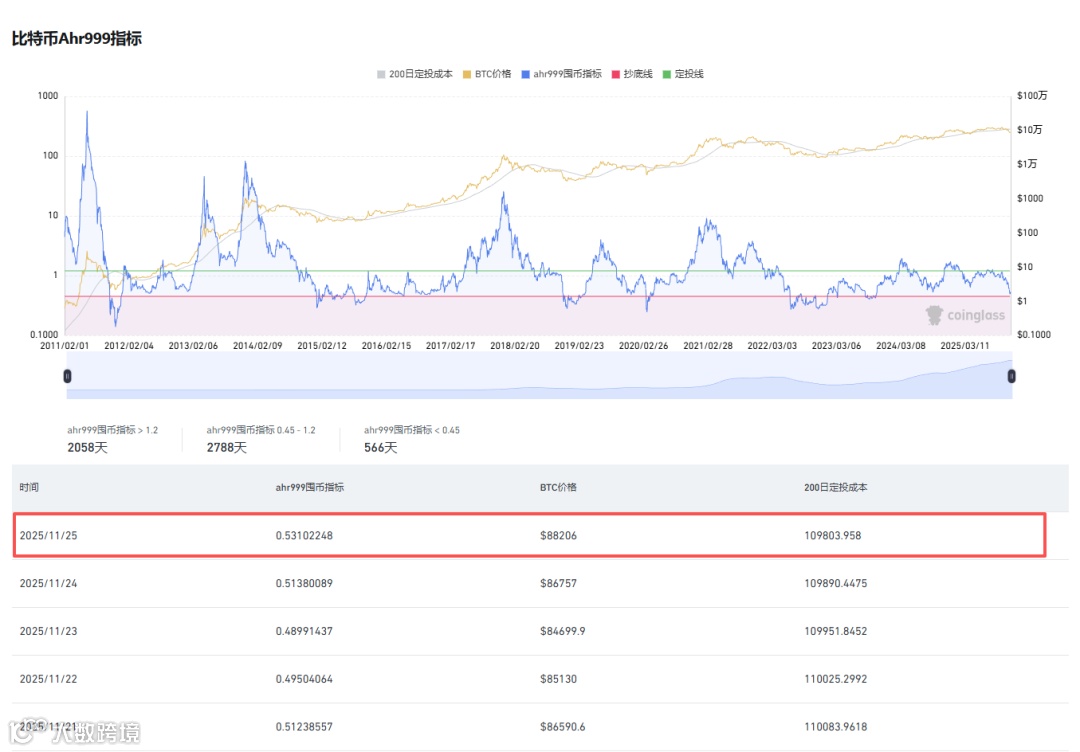Viewport: 1080px width, 752px height.
Task: Click the 200日定投成本 table column header
Action: point(835,488)
